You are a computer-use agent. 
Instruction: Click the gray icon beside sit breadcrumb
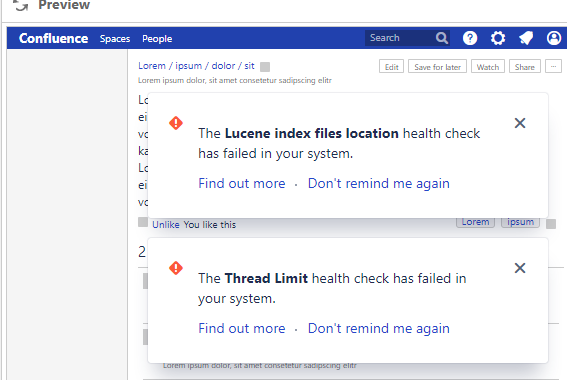(265, 67)
